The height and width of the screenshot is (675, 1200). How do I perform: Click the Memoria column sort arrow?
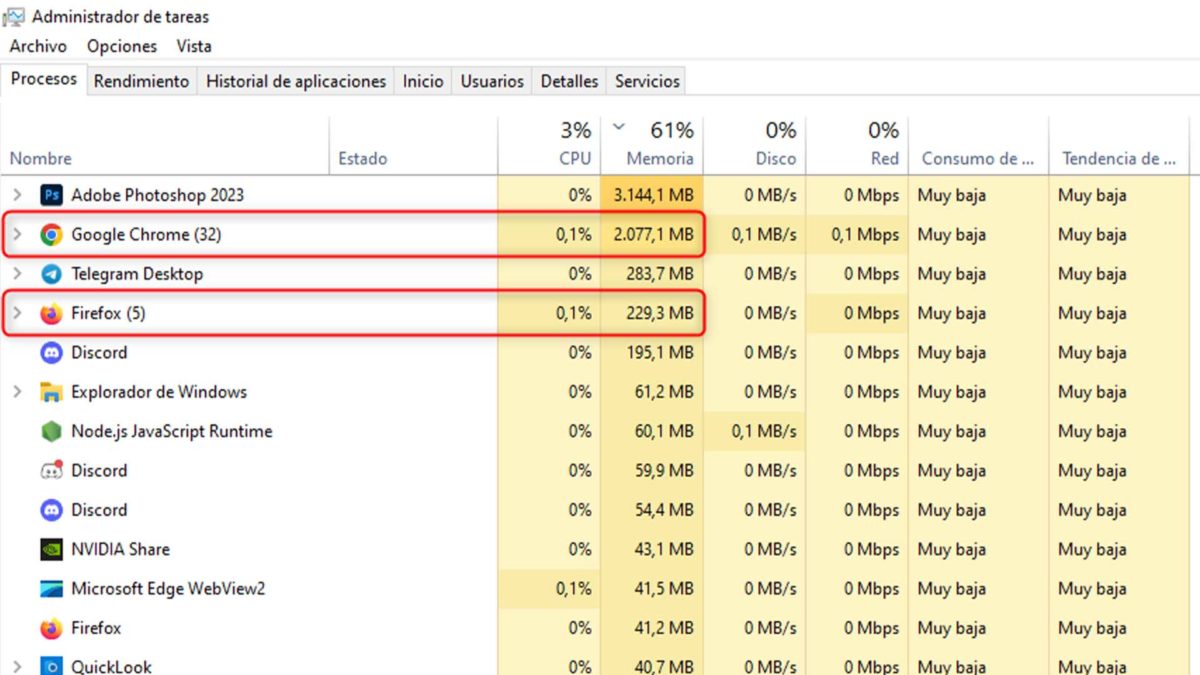pos(618,127)
